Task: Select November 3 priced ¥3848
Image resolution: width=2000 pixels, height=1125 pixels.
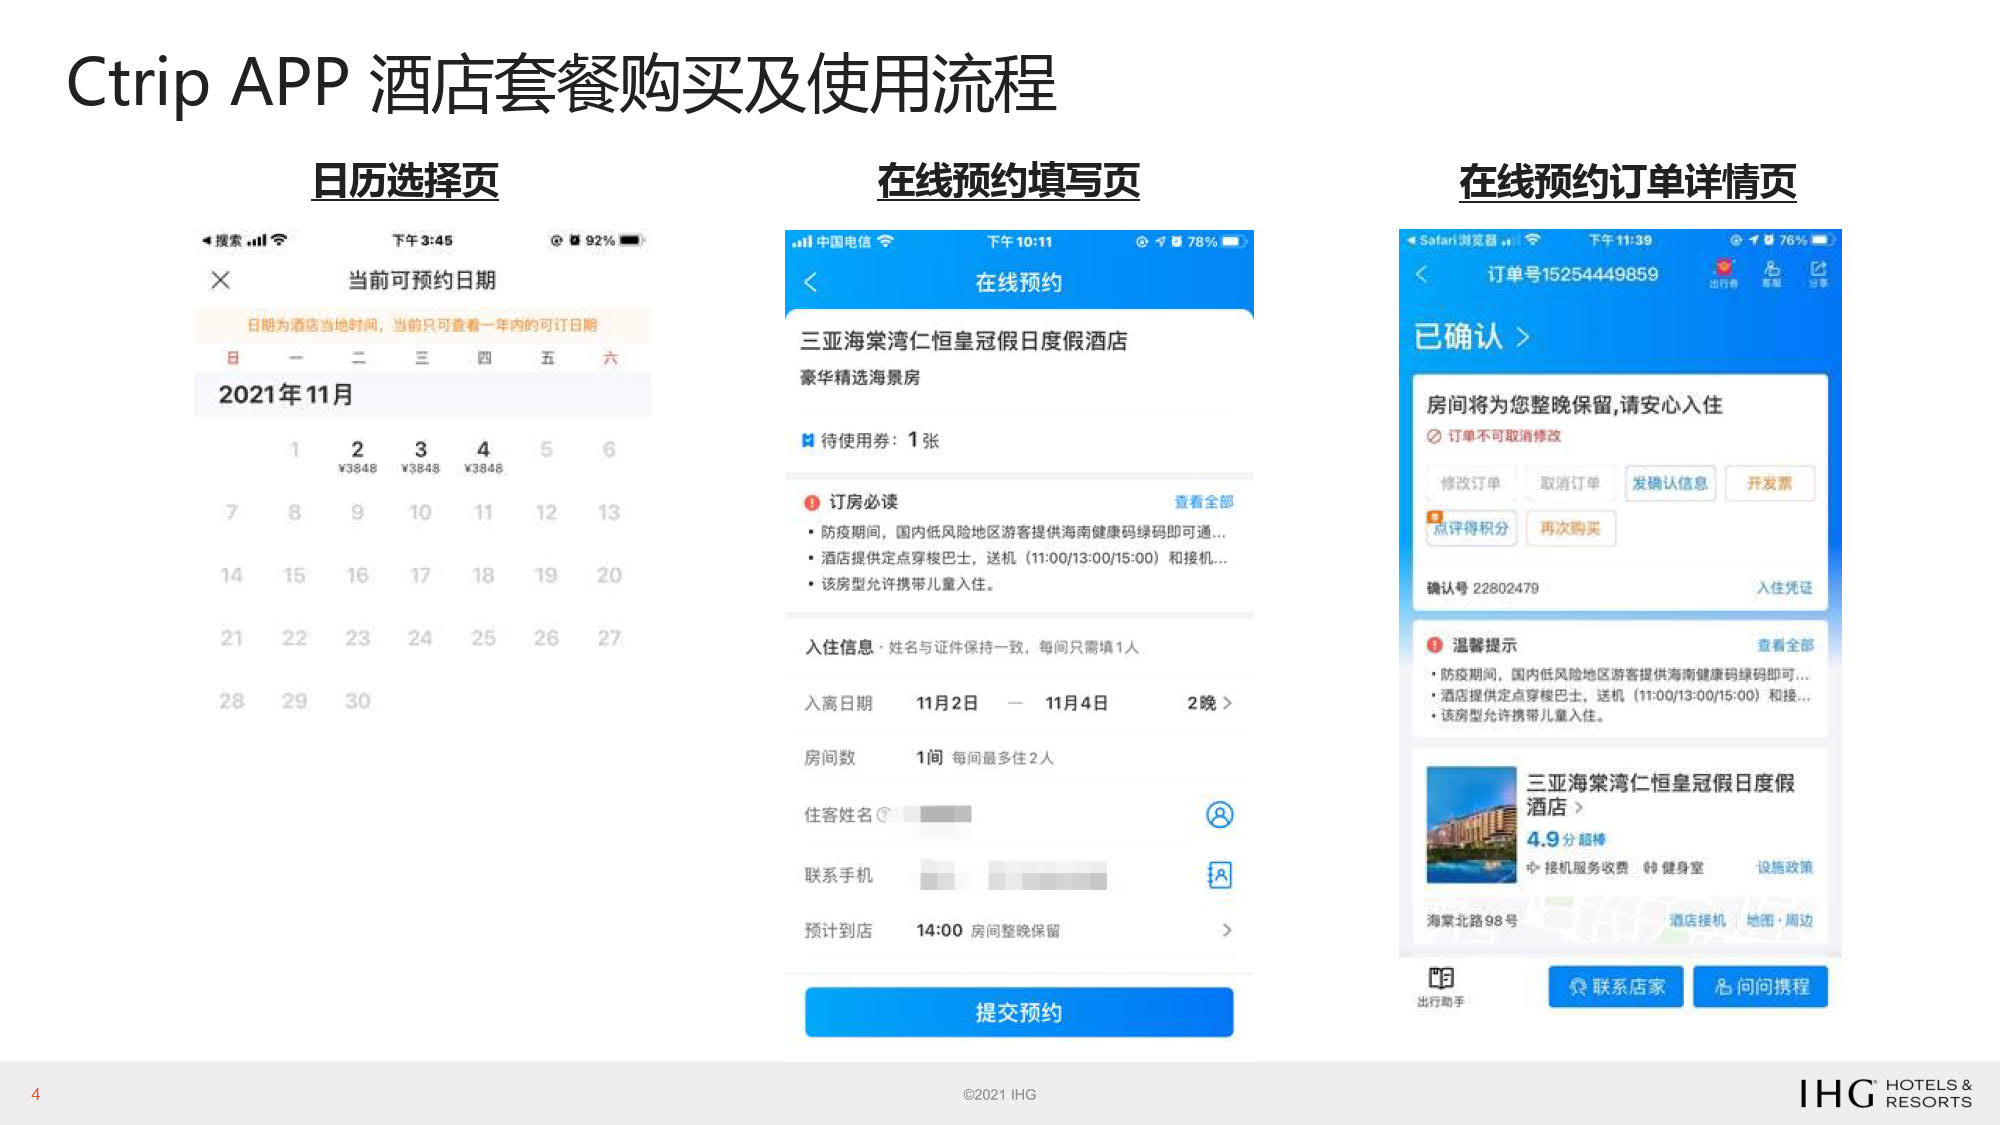Action: 420,456
